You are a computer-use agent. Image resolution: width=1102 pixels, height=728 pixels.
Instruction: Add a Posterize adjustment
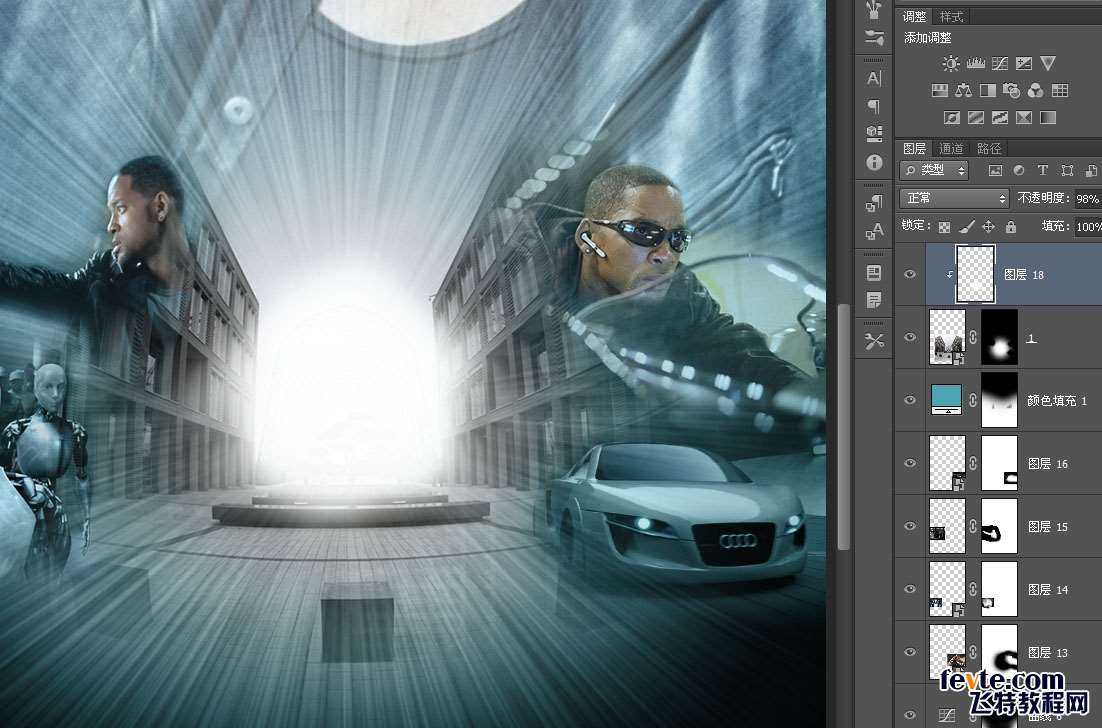pyautogui.click(x=975, y=117)
